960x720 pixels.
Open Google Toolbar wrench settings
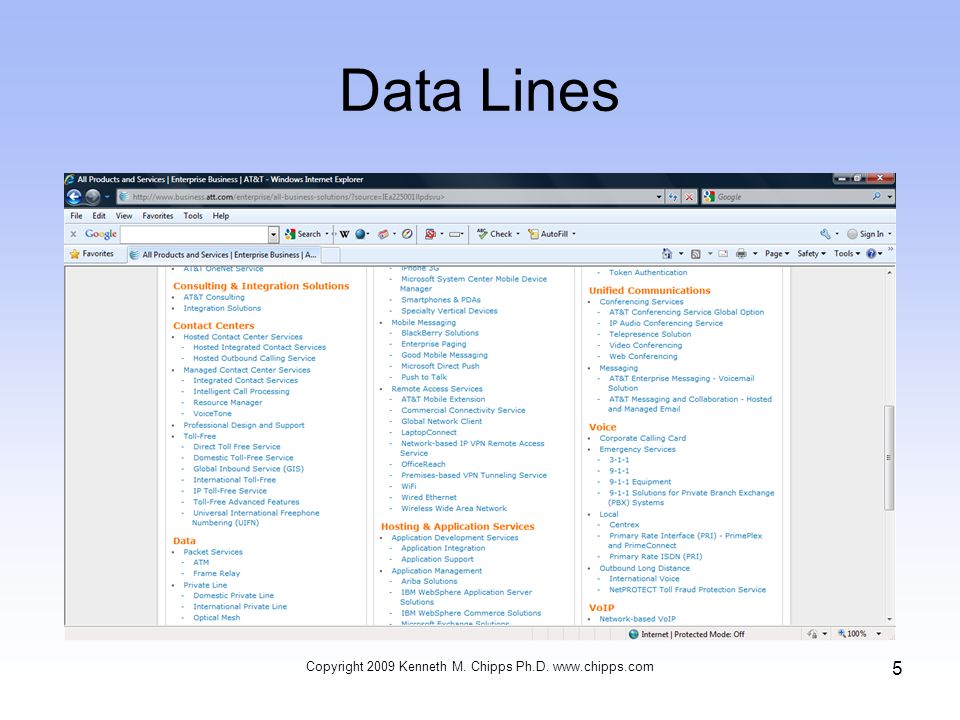click(x=825, y=234)
